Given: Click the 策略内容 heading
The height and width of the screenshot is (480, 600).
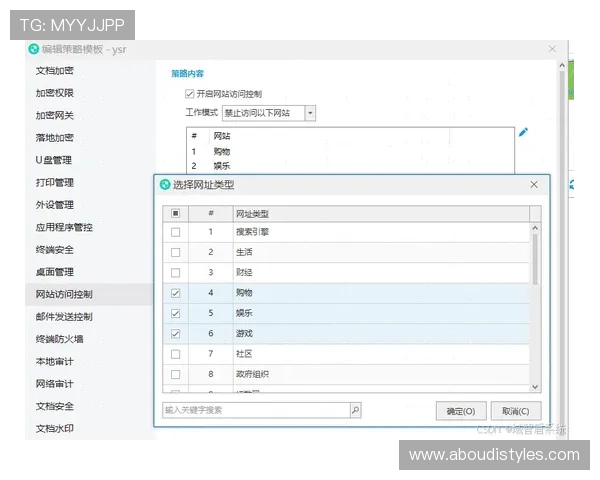Looking at the screenshot, I should (x=188, y=73).
